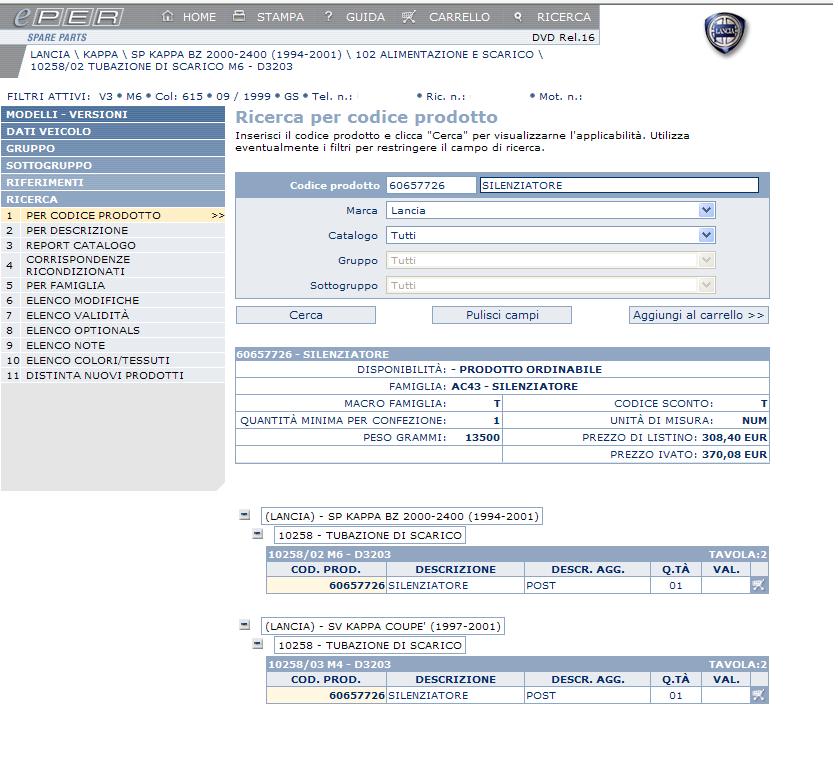Viewport: 838px width, 766px height.
Task: Open the GRUPPO section
Action: pos(113,149)
